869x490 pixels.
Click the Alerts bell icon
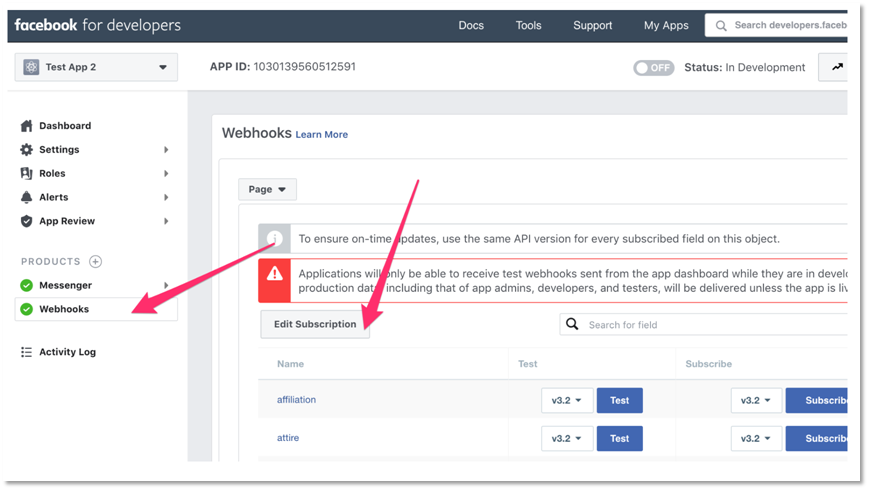(x=26, y=197)
